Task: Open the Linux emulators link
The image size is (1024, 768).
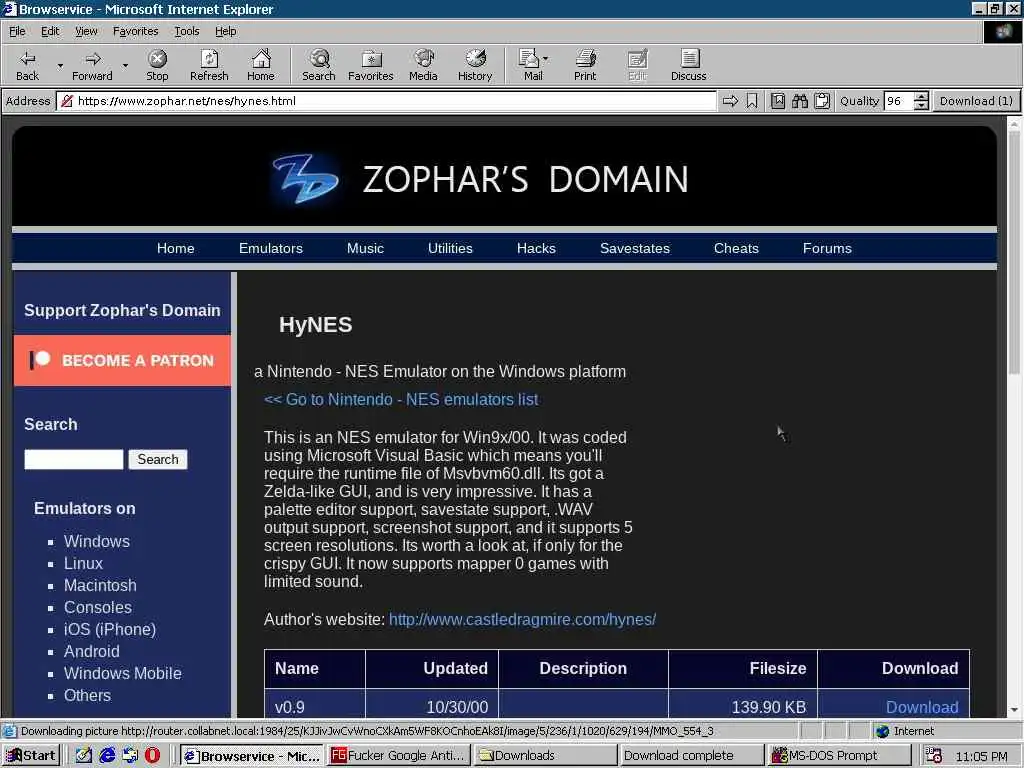Action: 83,564
